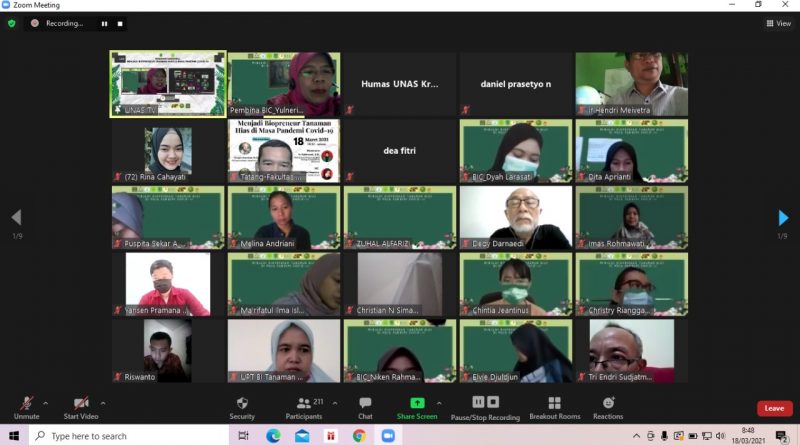Select UNAS TV video tile
800x445 pixels.
(168, 84)
